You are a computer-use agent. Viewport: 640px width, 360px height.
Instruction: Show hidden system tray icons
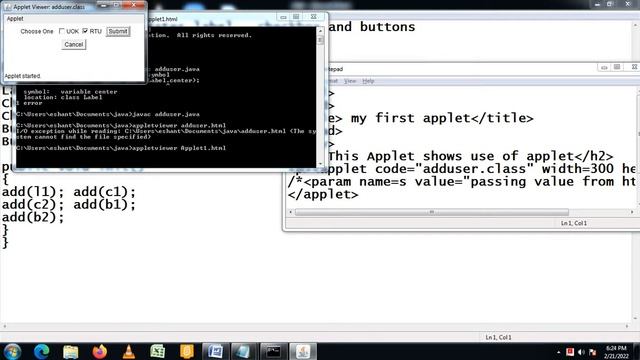(558, 352)
